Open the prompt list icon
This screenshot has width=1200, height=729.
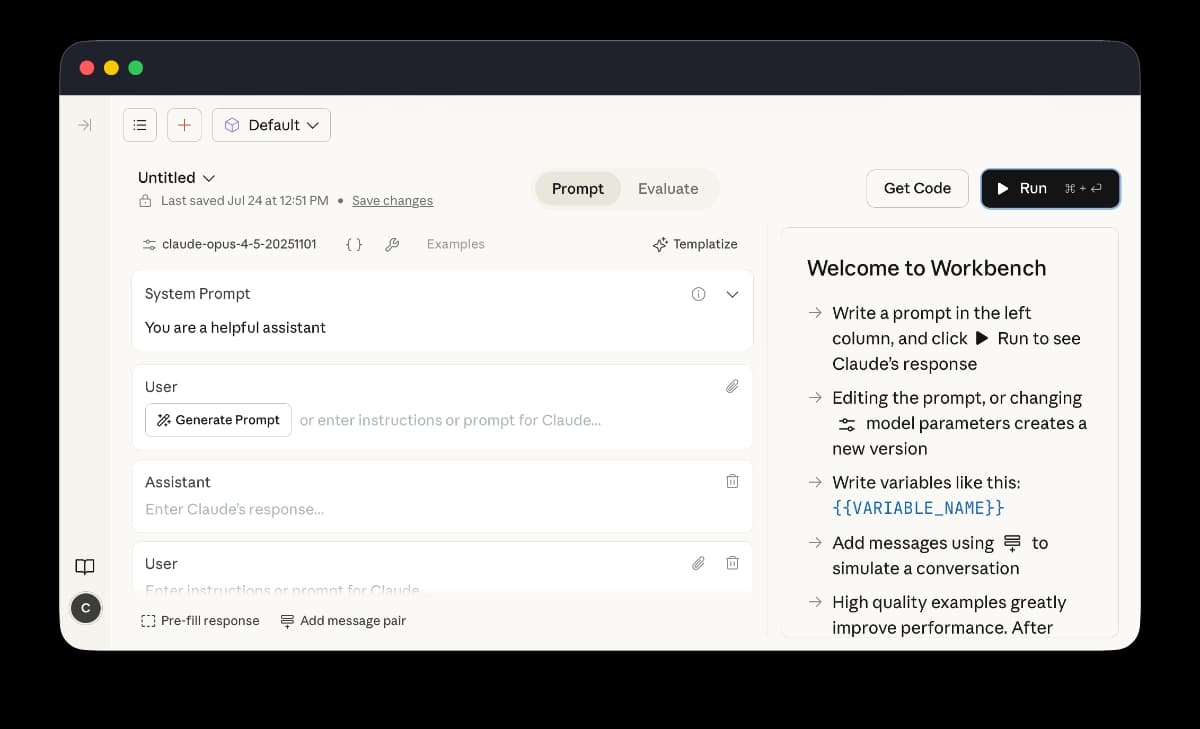tap(140, 125)
